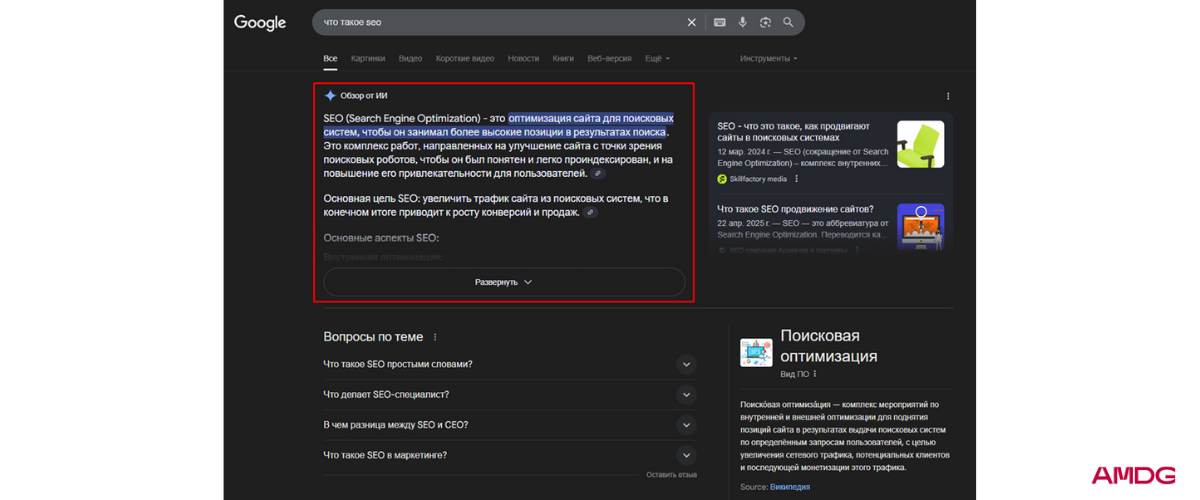1200x500 pixels.
Task: Click the AI overview sparkle icon
Action: 330,96
